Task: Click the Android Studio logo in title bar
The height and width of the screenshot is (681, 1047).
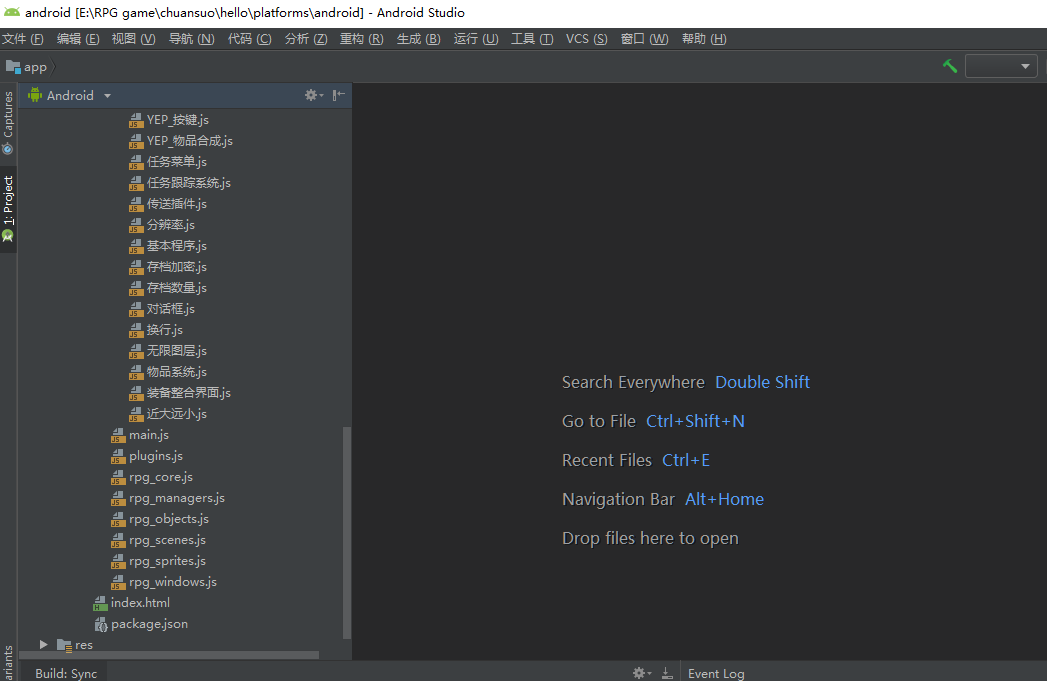Action: click(12, 12)
